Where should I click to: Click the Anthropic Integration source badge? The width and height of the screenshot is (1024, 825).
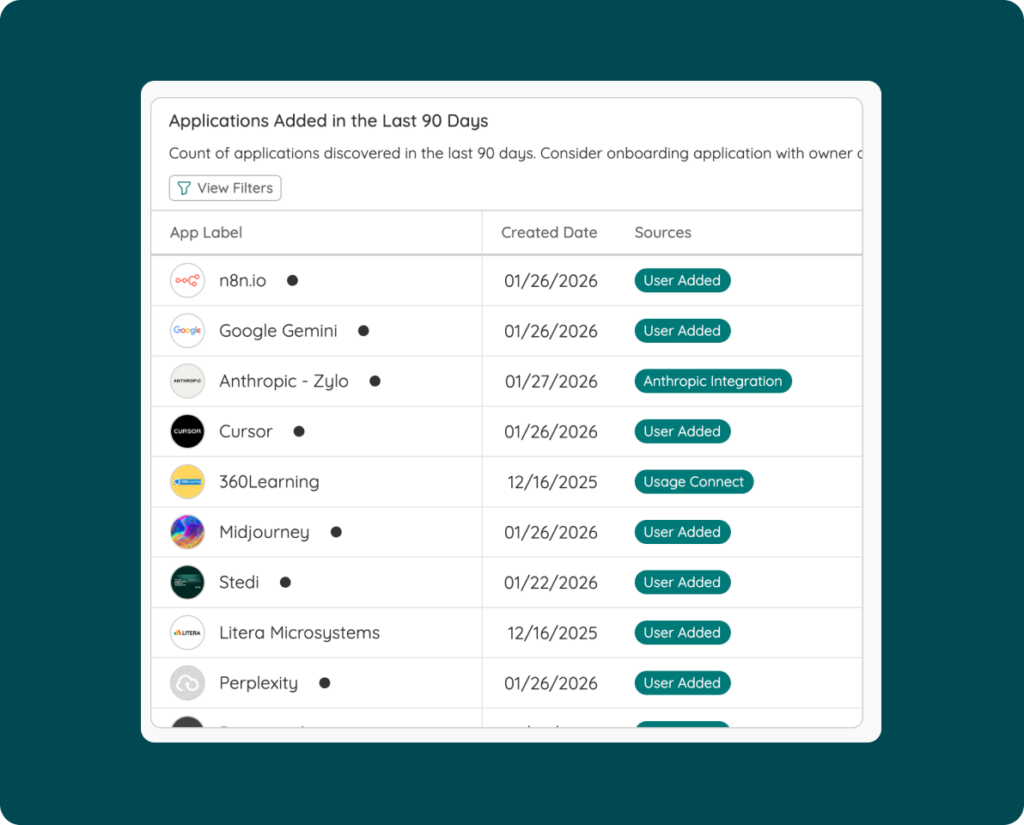tap(713, 381)
